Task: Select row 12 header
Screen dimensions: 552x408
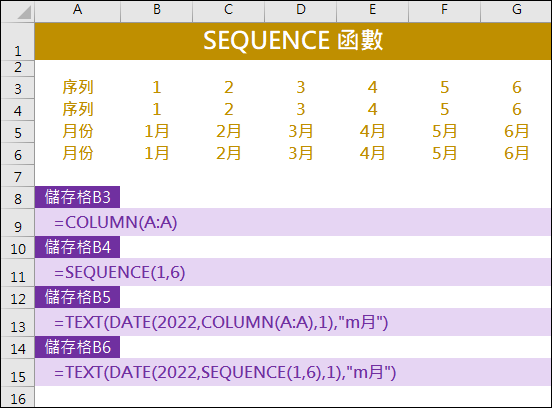Action: pyautogui.click(x=18, y=297)
